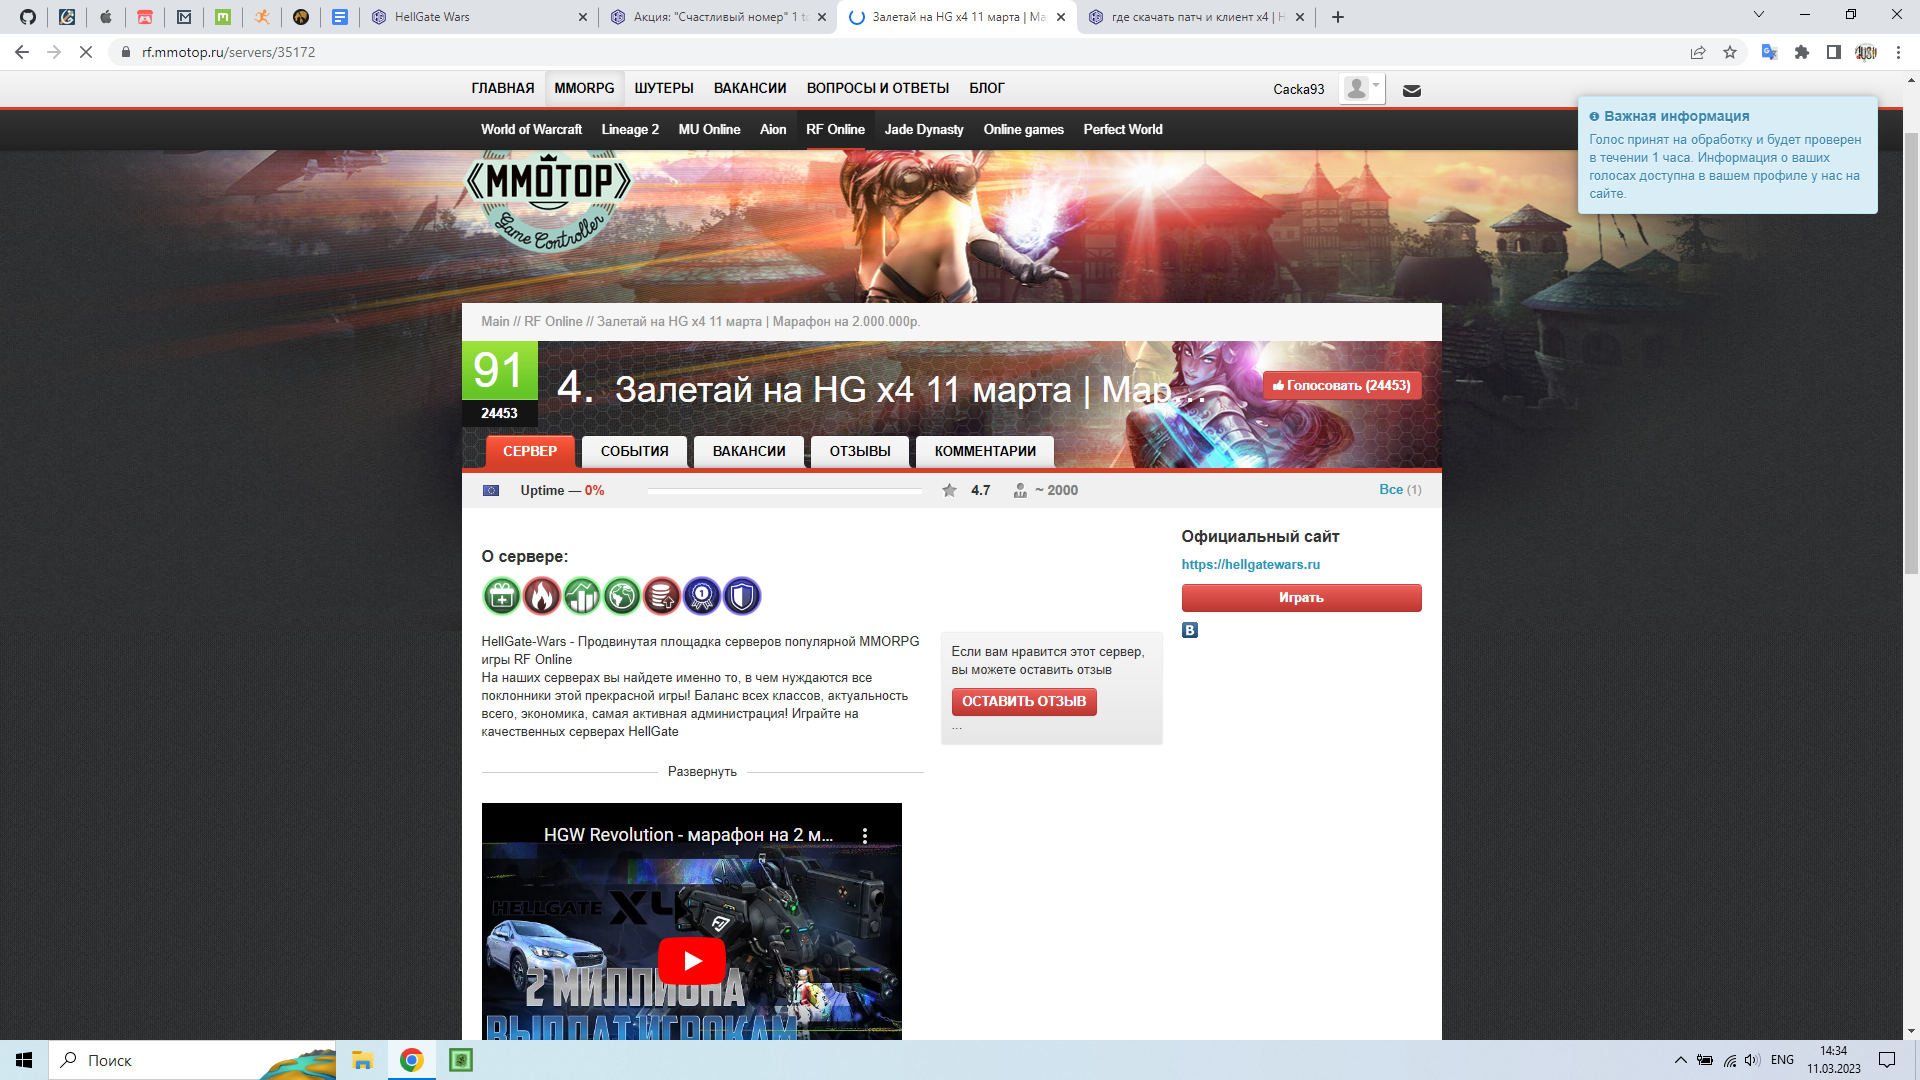Screen dimensions: 1920x1080
Task: Switch to the 'Акция: Счастливый номер' tab
Action: tap(717, 17)
